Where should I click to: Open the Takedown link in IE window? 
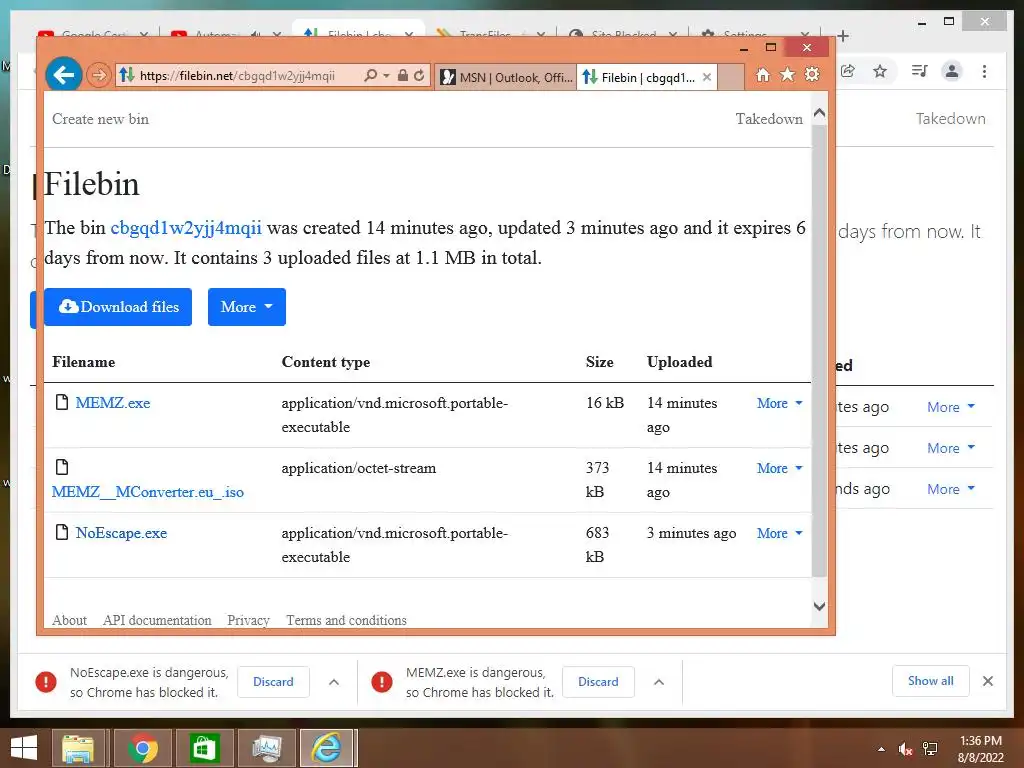tap(769, 119)
